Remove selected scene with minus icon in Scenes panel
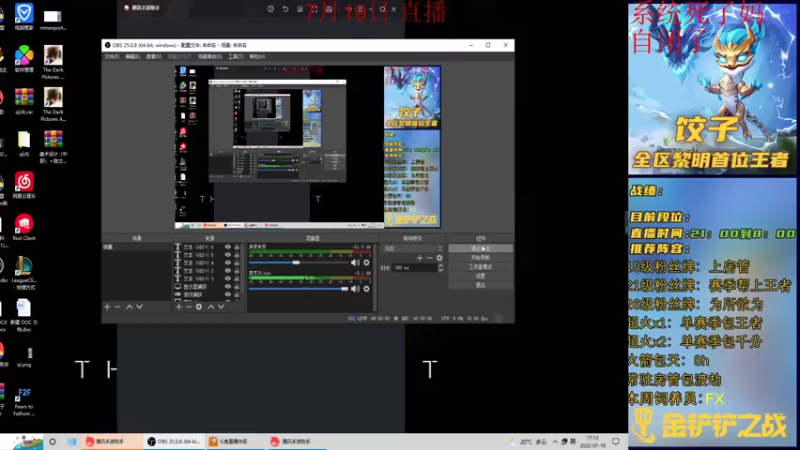Viewport: 800px width, 450px height. point(117,307)
